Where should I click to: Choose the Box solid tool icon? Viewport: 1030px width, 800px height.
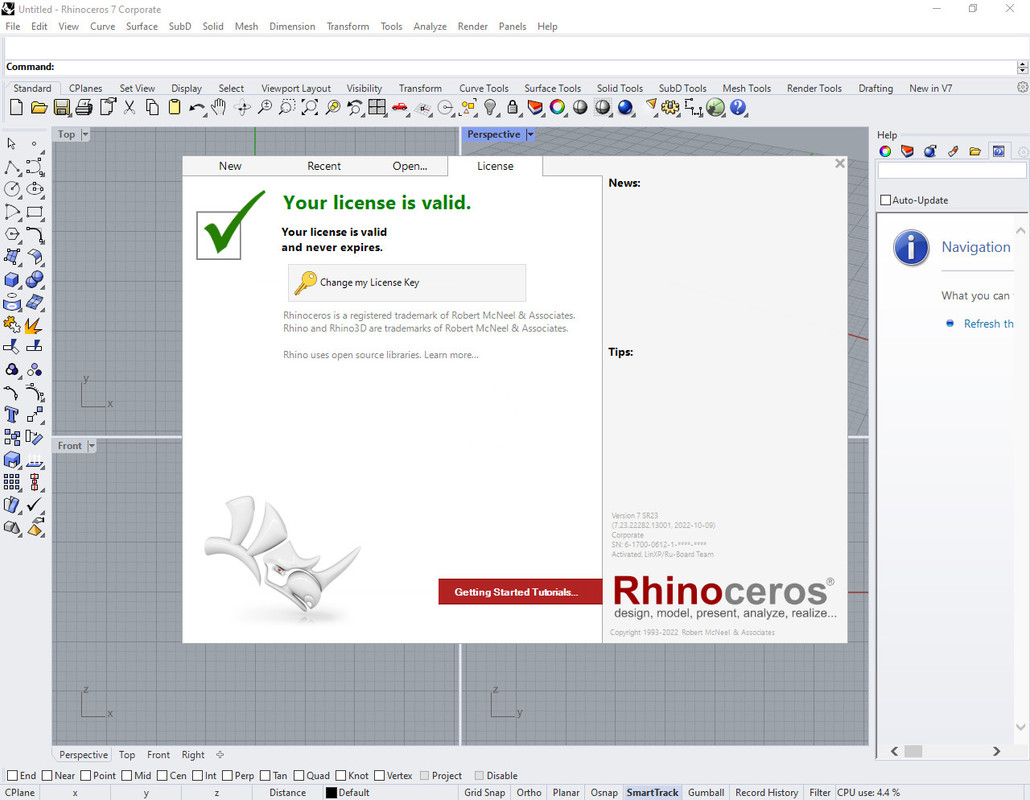[12, 280]
